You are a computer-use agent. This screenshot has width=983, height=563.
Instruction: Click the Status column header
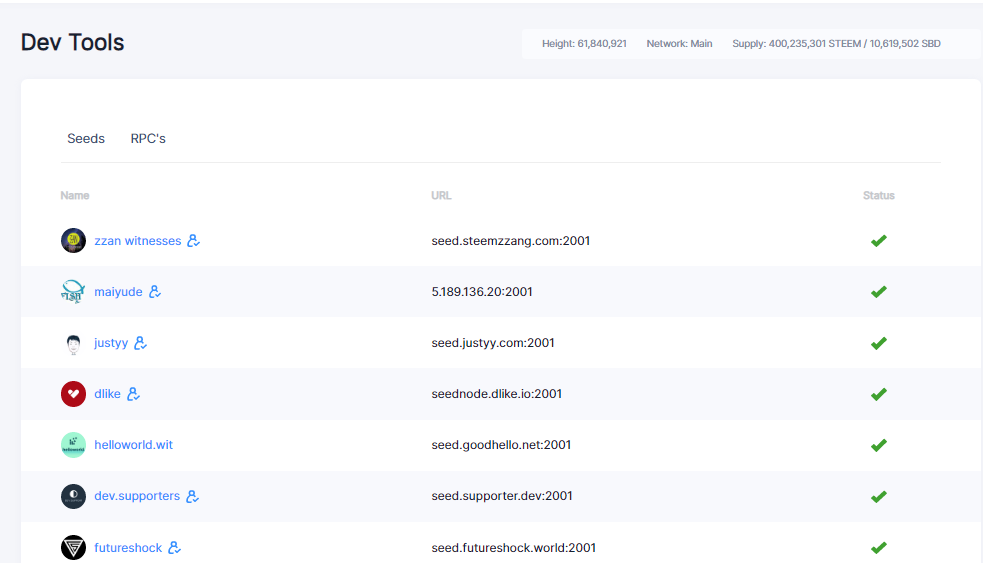coord(878,196)
